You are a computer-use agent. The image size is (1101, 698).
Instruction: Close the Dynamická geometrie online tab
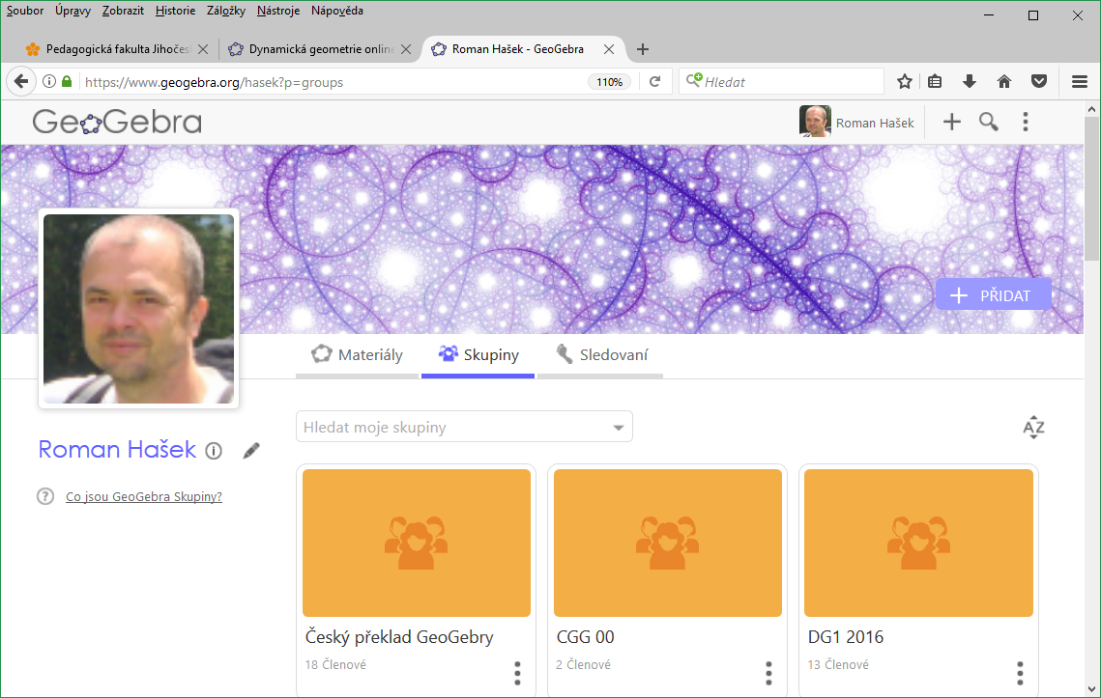pyautogui.click(x=406, y=49)
